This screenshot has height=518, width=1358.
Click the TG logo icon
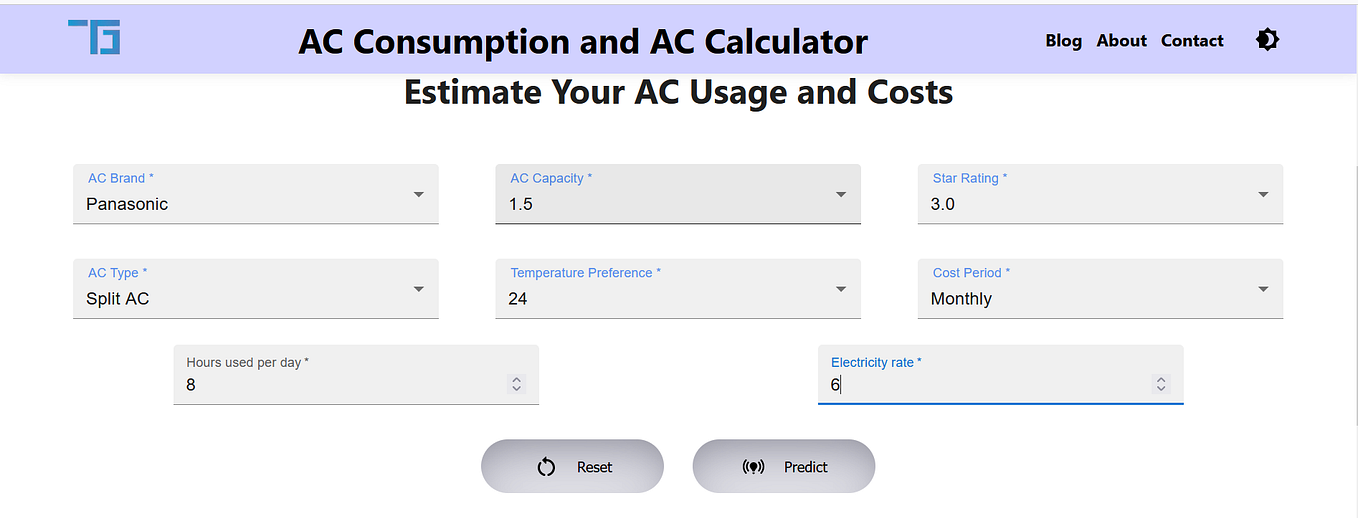(x=95, y=37)
